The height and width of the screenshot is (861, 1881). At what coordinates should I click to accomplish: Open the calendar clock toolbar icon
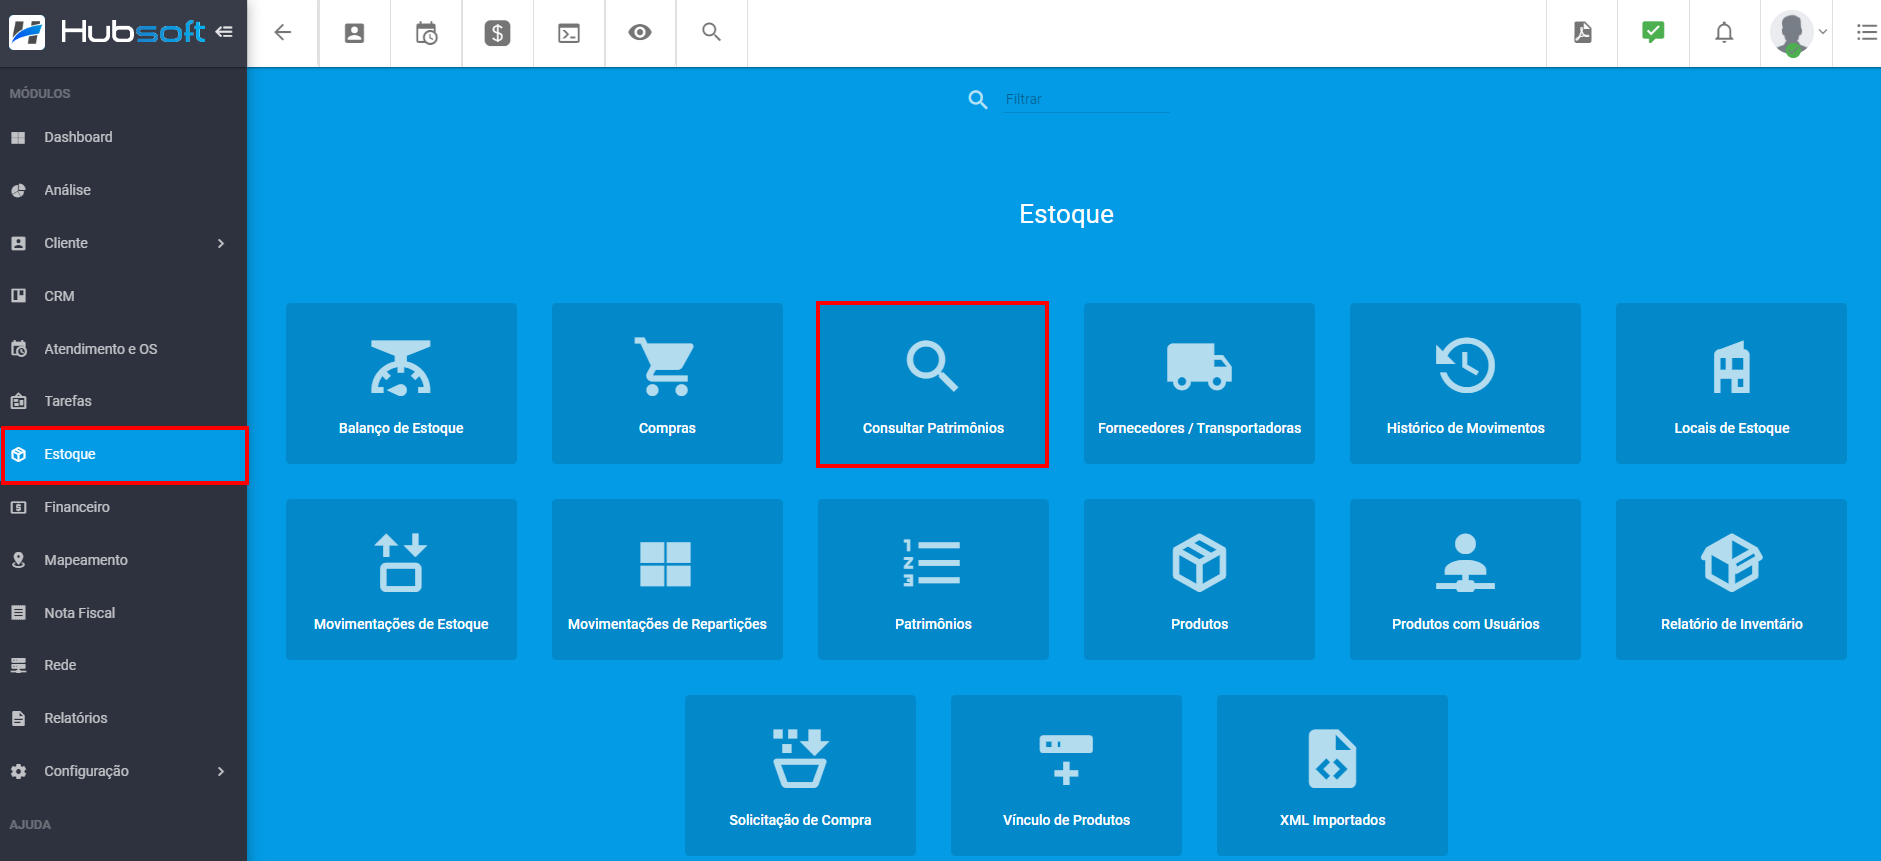(426, 33)
